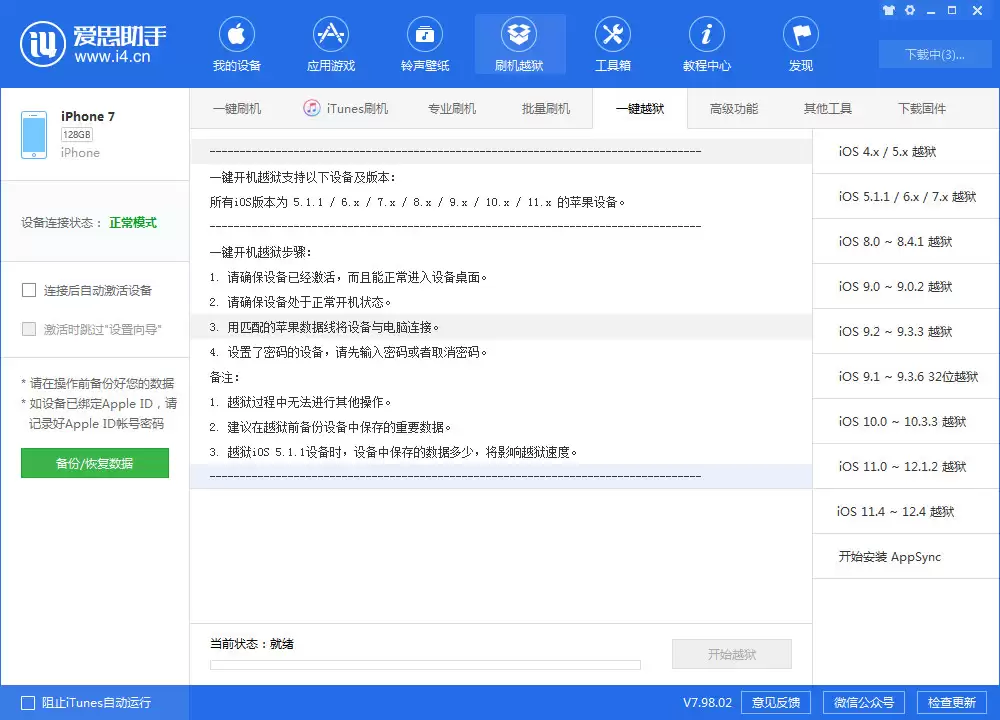The width and height of the screenshot is (1000, 720).
Task: Click 意见反馈 feedback button
Action: [776, 703]
